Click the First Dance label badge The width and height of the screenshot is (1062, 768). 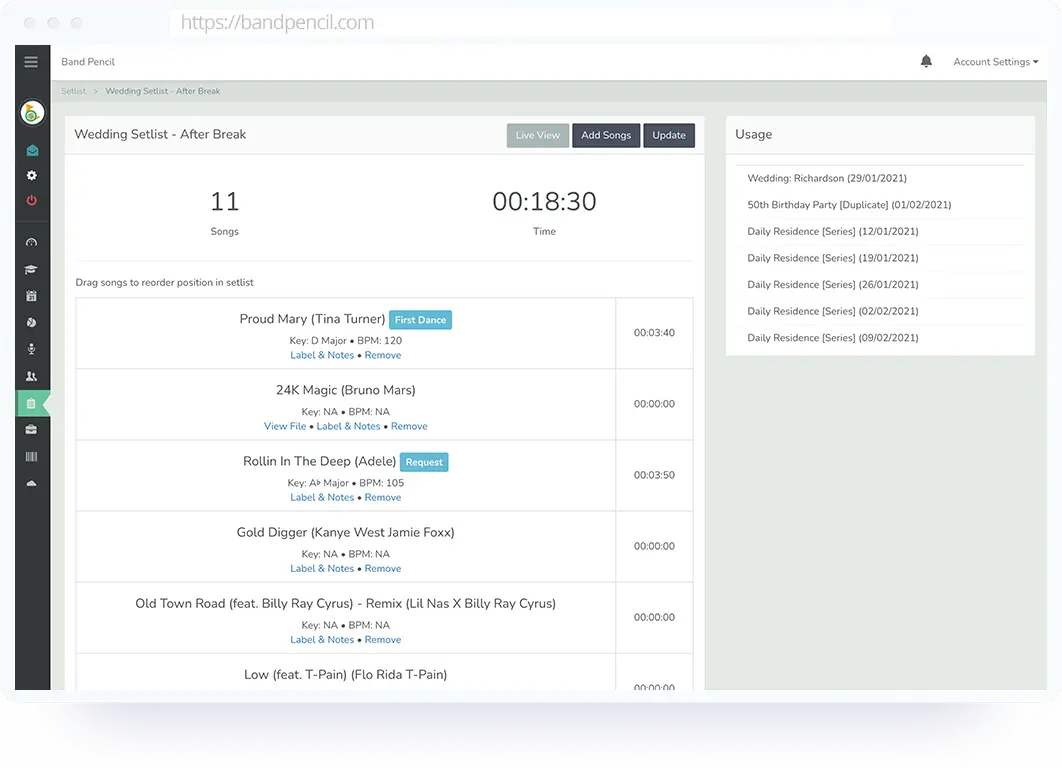tap(421, 320)
